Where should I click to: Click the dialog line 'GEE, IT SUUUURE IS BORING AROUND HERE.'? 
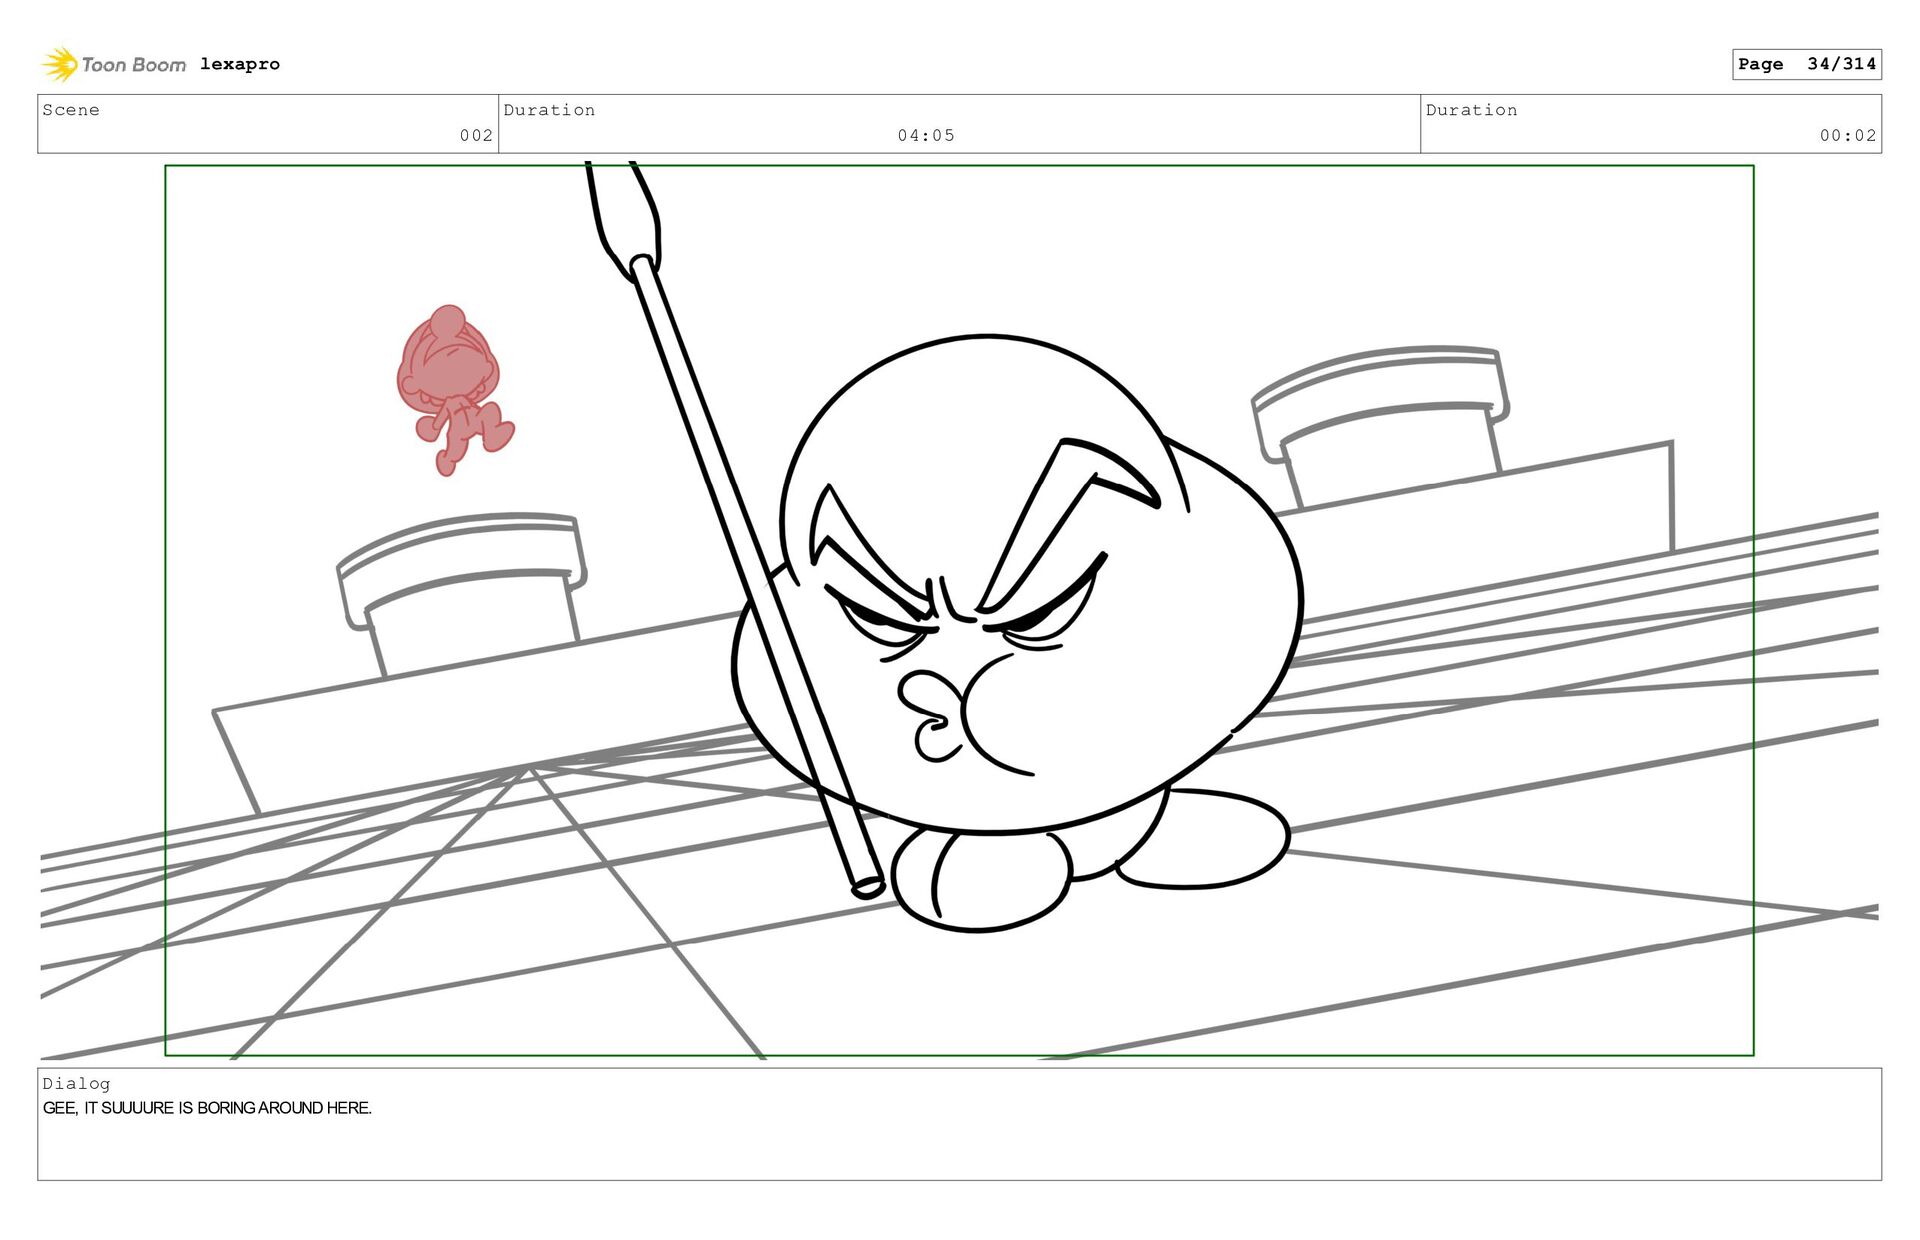207,1108
